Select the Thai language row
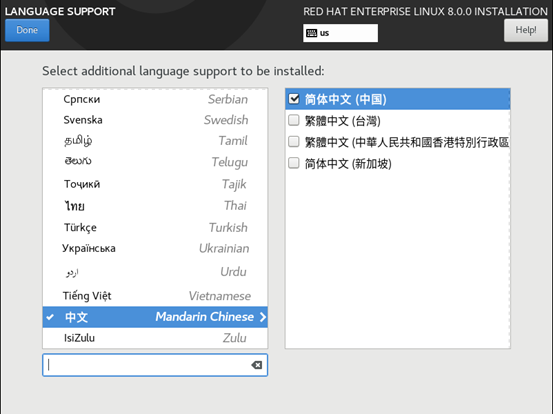Viewport: 553px width, 414px height. 155,206
